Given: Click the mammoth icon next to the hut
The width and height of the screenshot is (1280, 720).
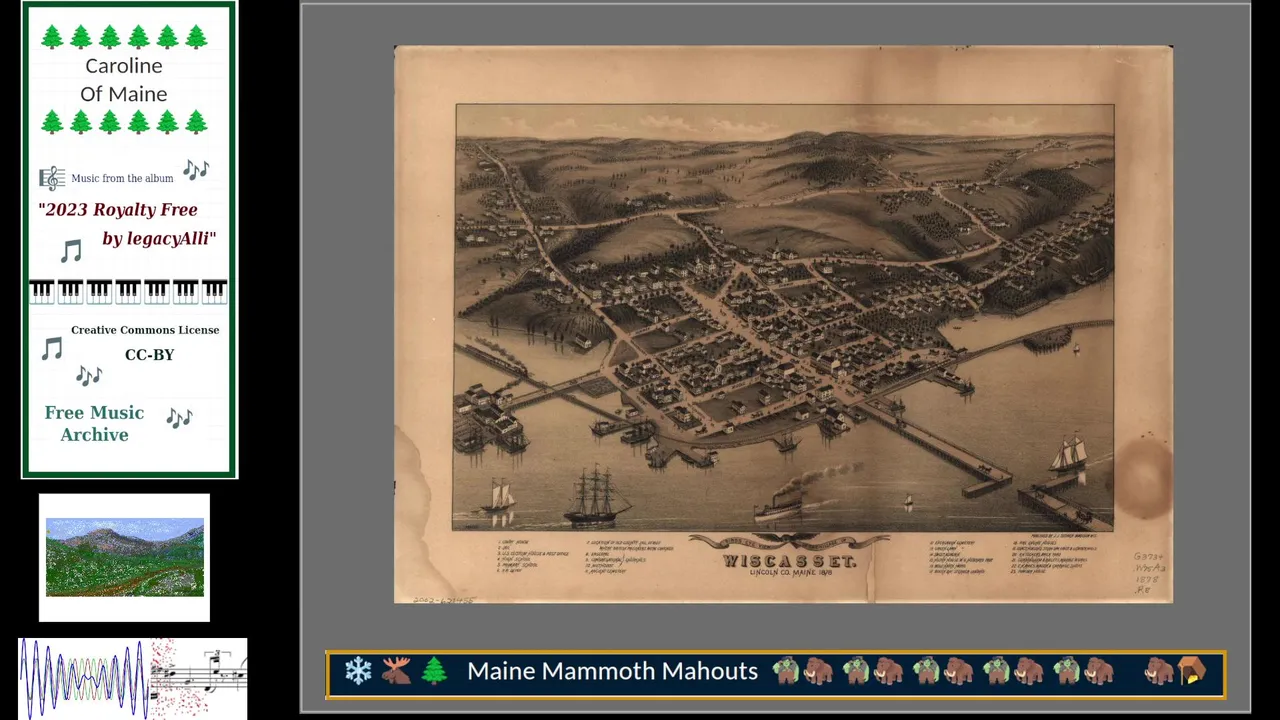Looking at the screenshot, I should pos(1160,671).
